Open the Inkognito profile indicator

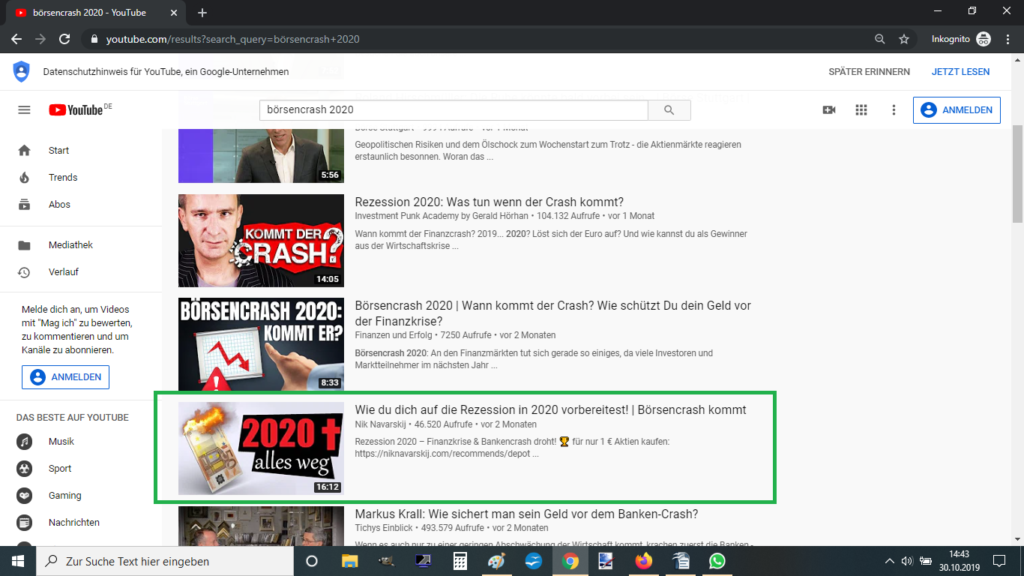(961, 39)
